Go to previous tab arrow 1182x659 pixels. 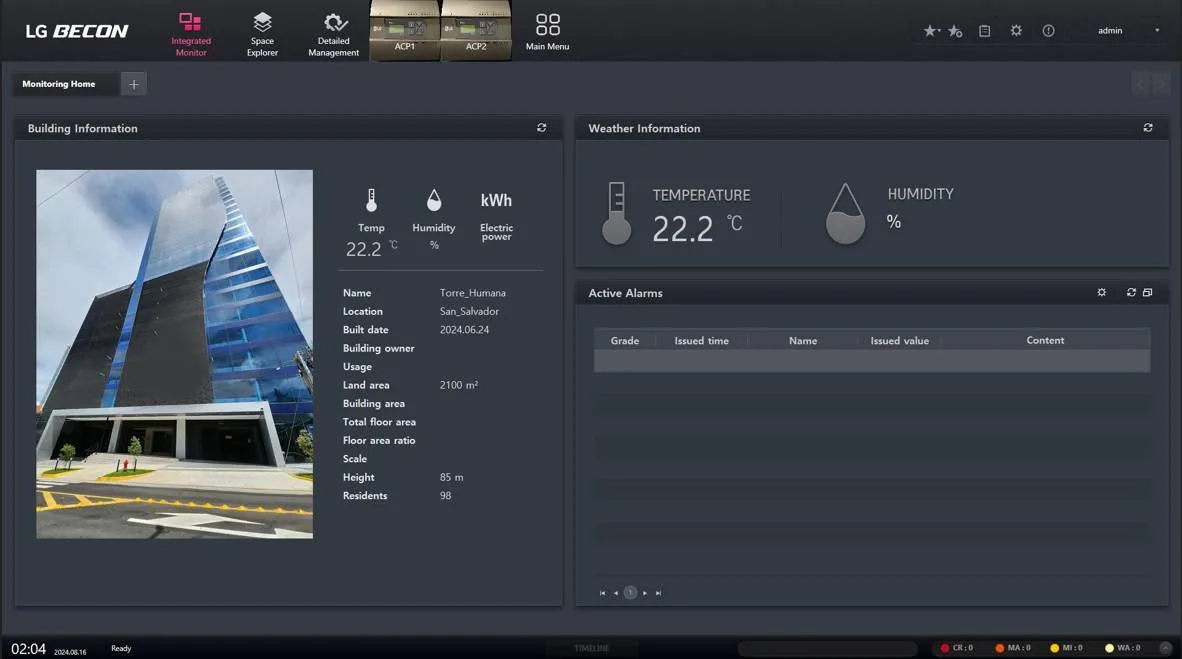click(x=1141, y=84)
